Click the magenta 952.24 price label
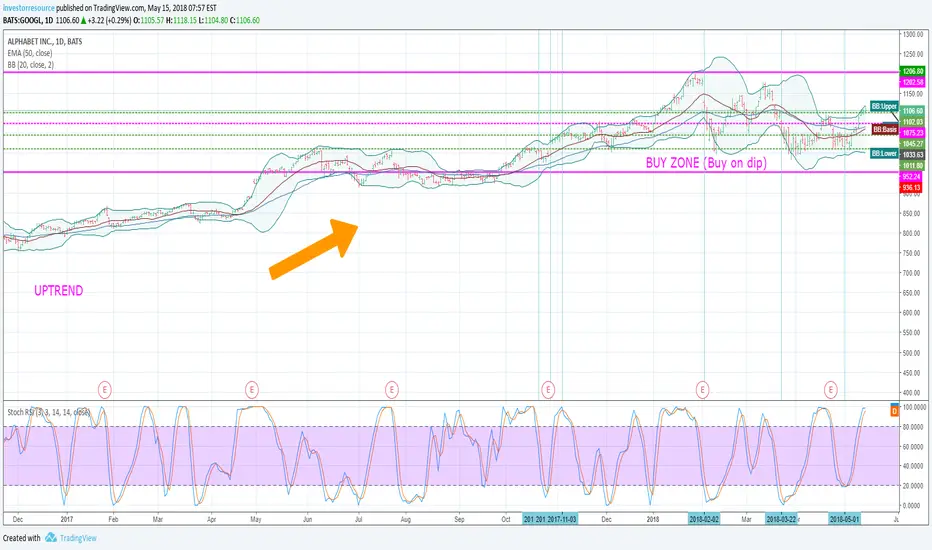This screenshot has width=932, height=550. click(911, 177)
